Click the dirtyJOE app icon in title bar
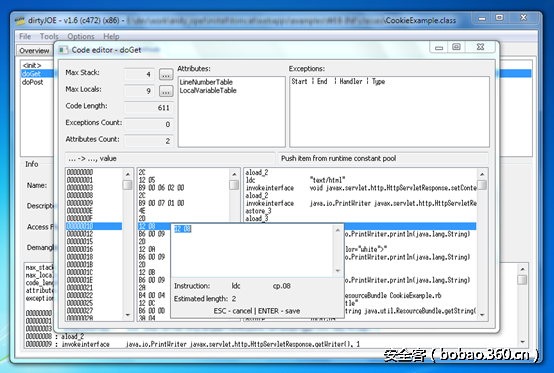Image resolution: width=554 pixels, height=373 pixels. (20, 20)
